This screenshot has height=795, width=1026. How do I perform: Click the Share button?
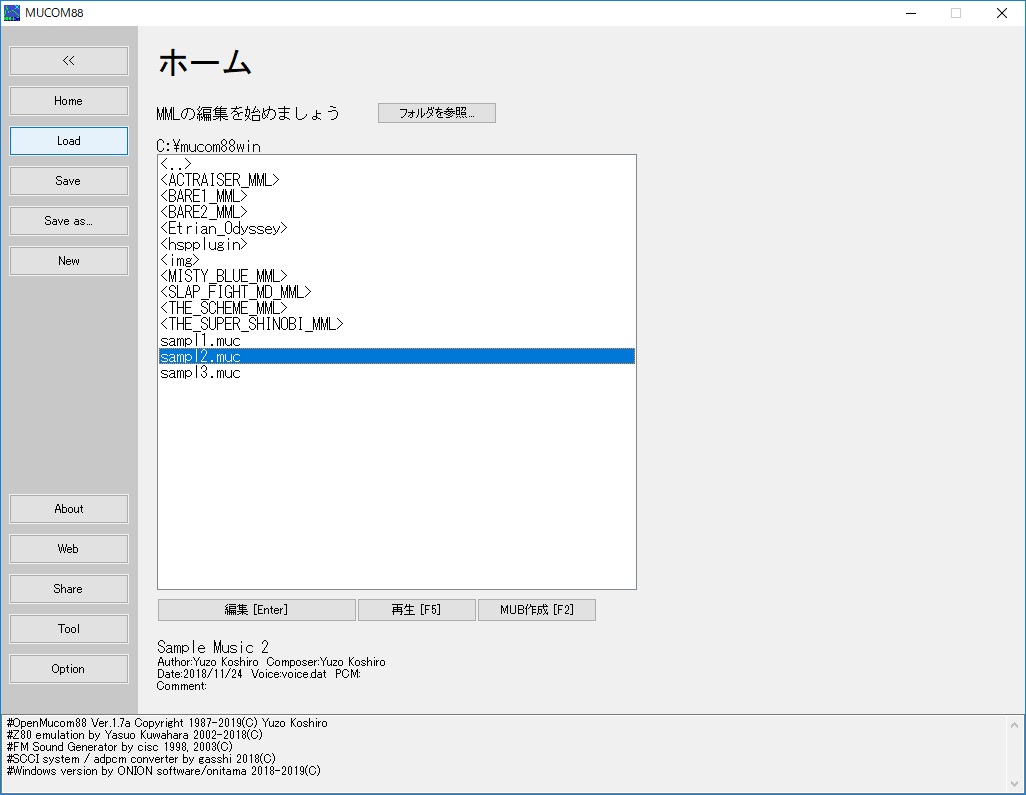(x=69, y=588)
